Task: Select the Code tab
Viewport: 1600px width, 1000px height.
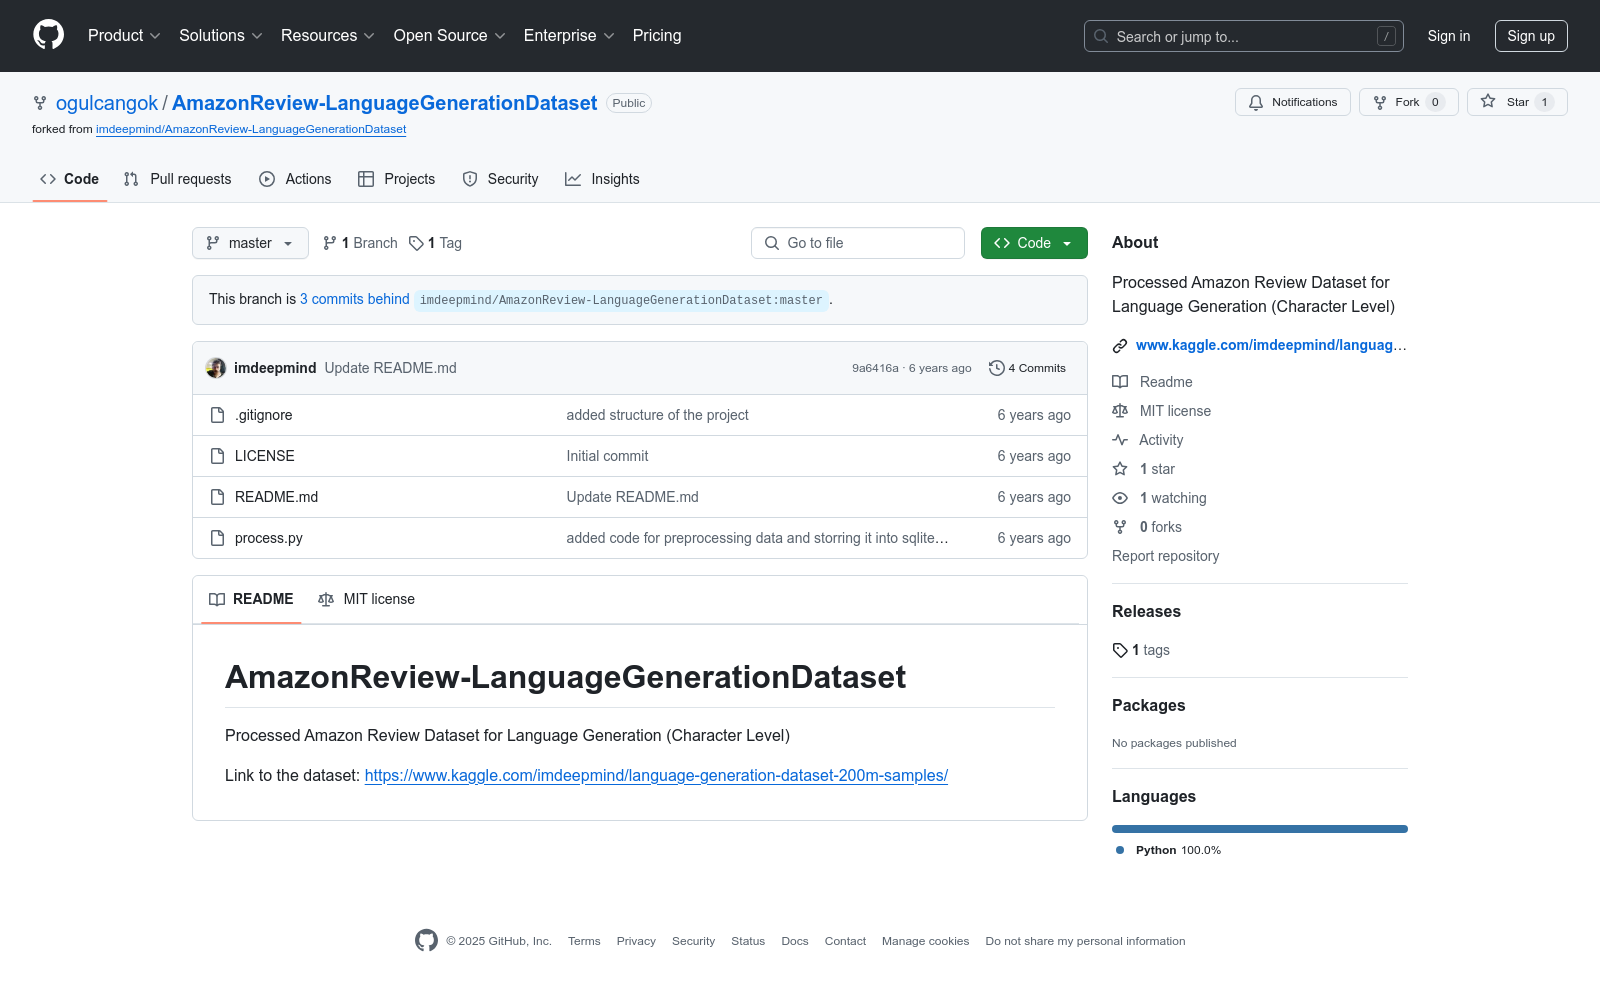Action: click(70, 179)
